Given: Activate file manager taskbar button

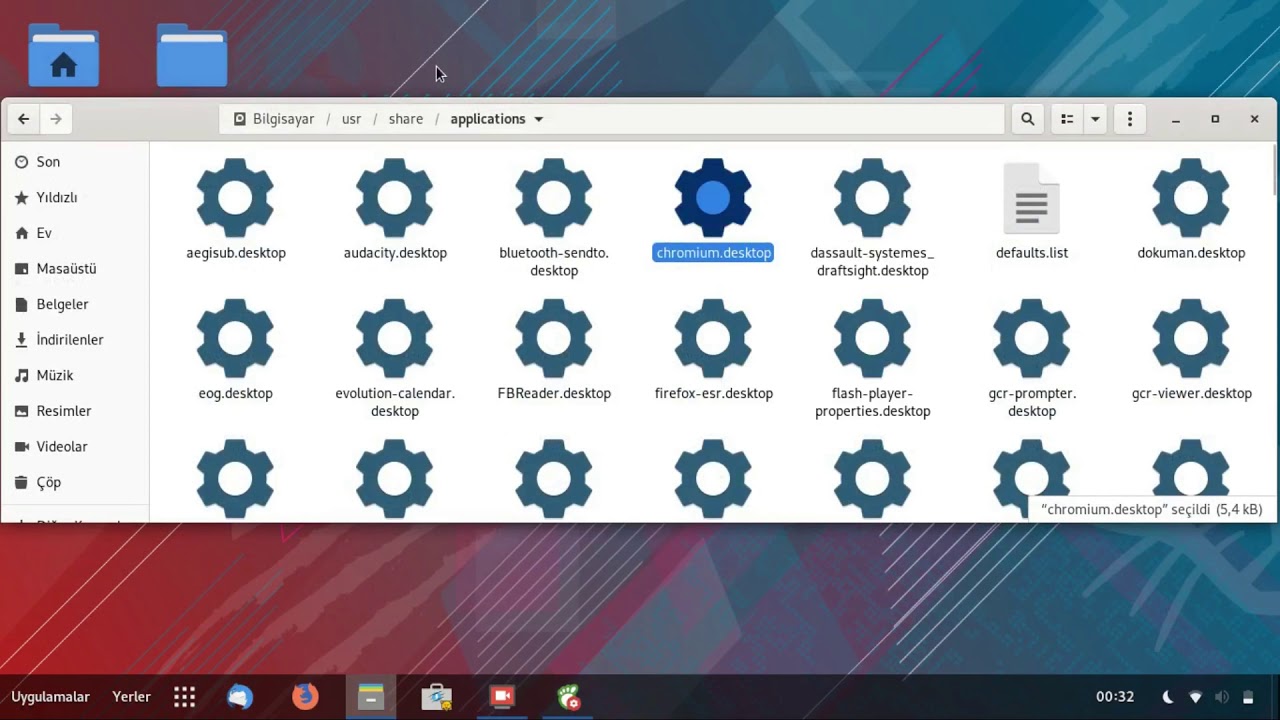Looking at the screenshot, I should click(371, 697).
